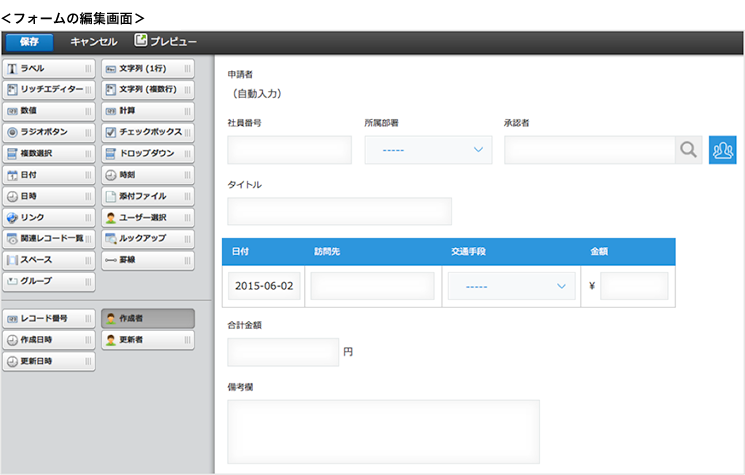Click the magnifier search icon beside 承認者

tap(688, 150)
